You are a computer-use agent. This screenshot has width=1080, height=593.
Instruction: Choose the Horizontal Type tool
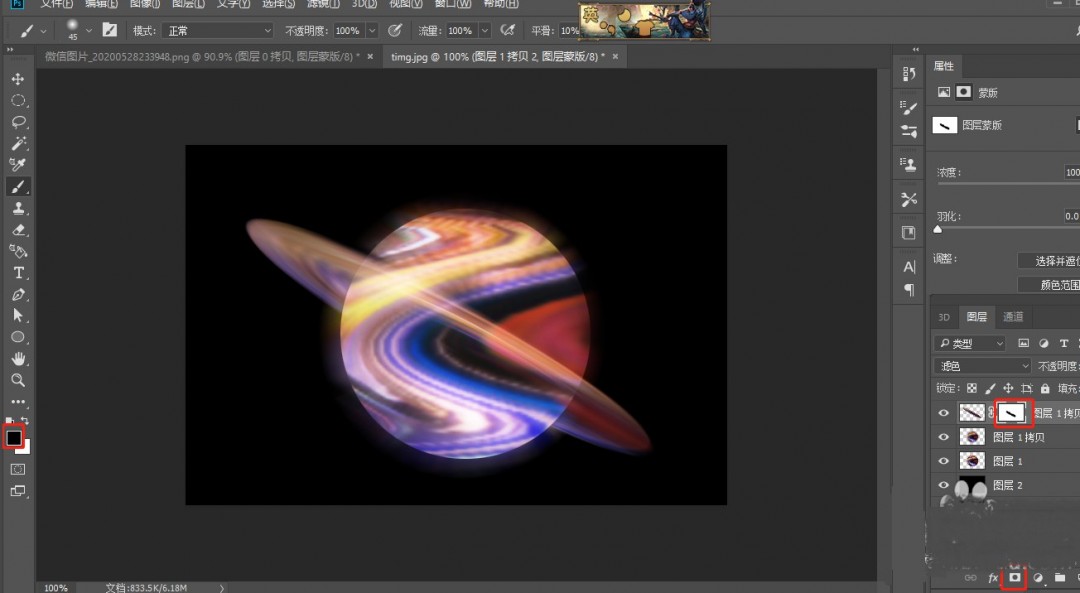coord(18,272)
